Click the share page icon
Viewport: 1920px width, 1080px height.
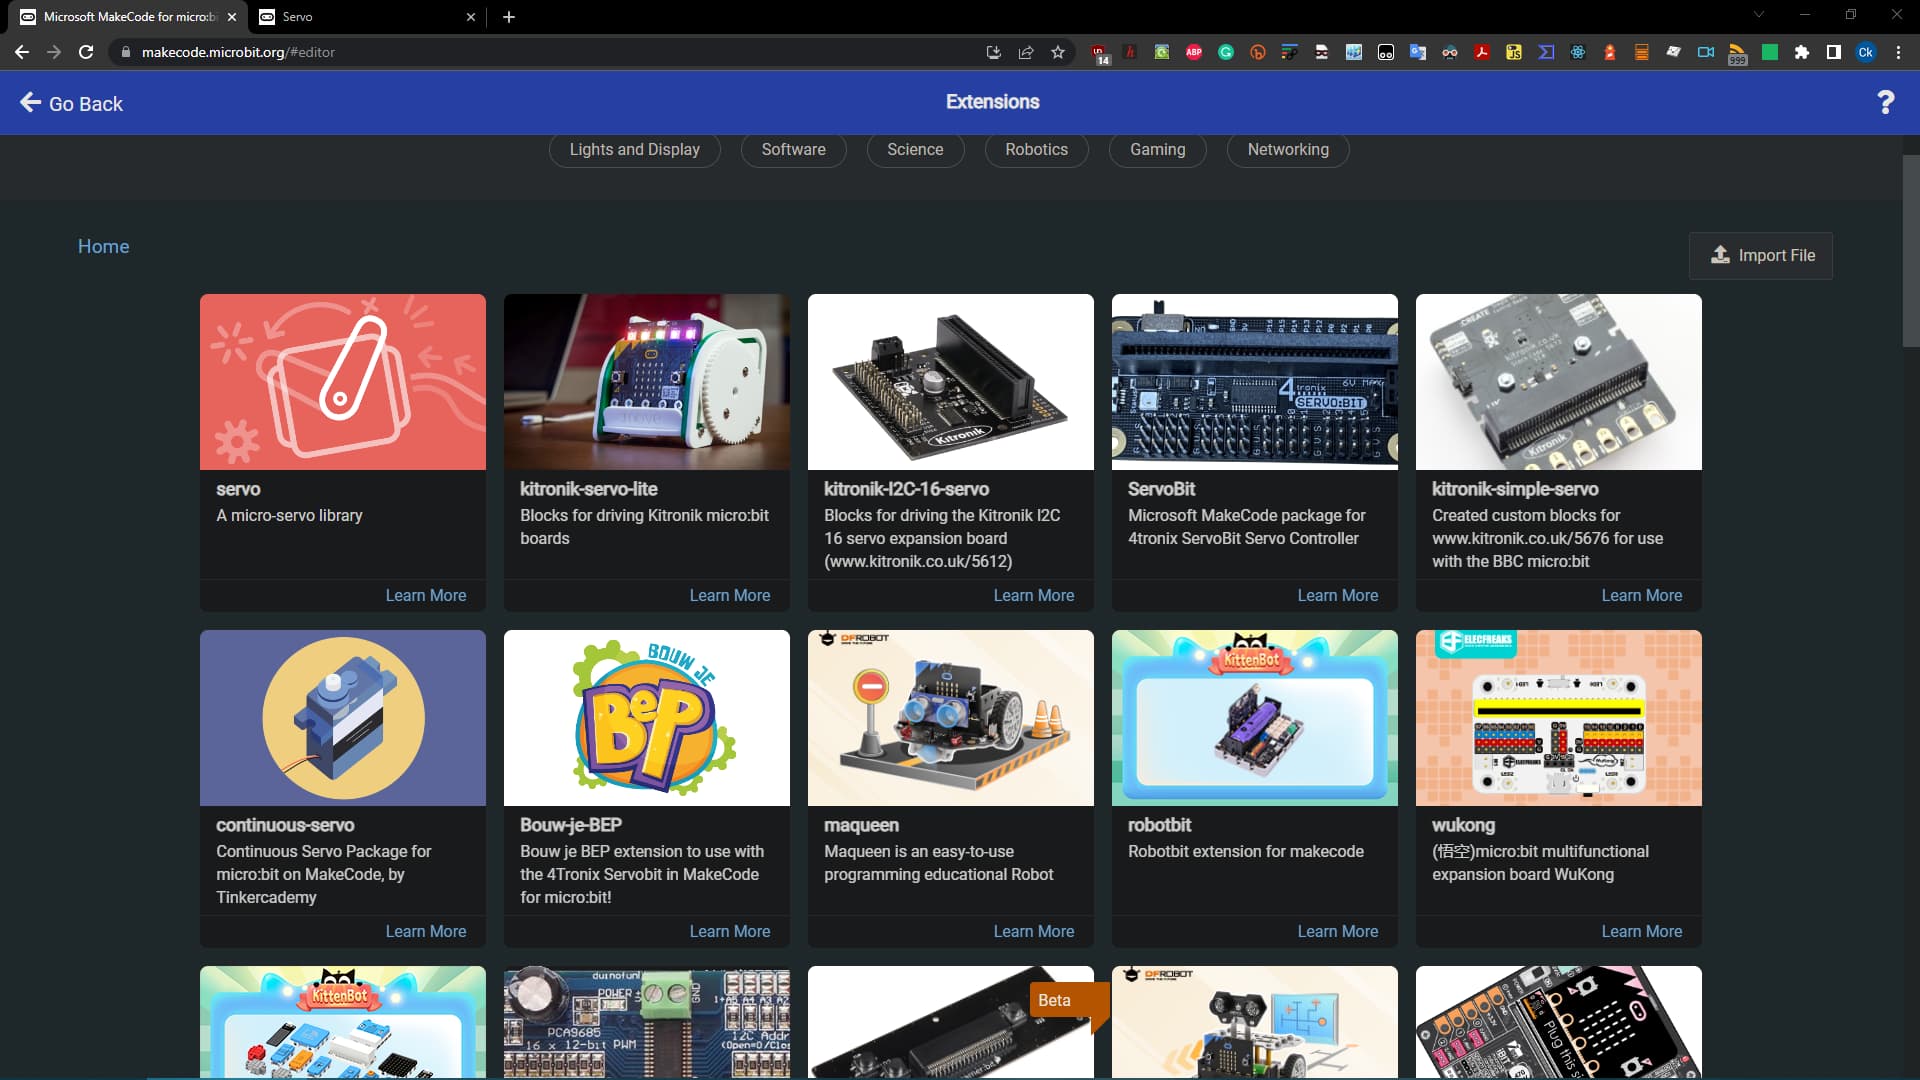coord(1026,52)
